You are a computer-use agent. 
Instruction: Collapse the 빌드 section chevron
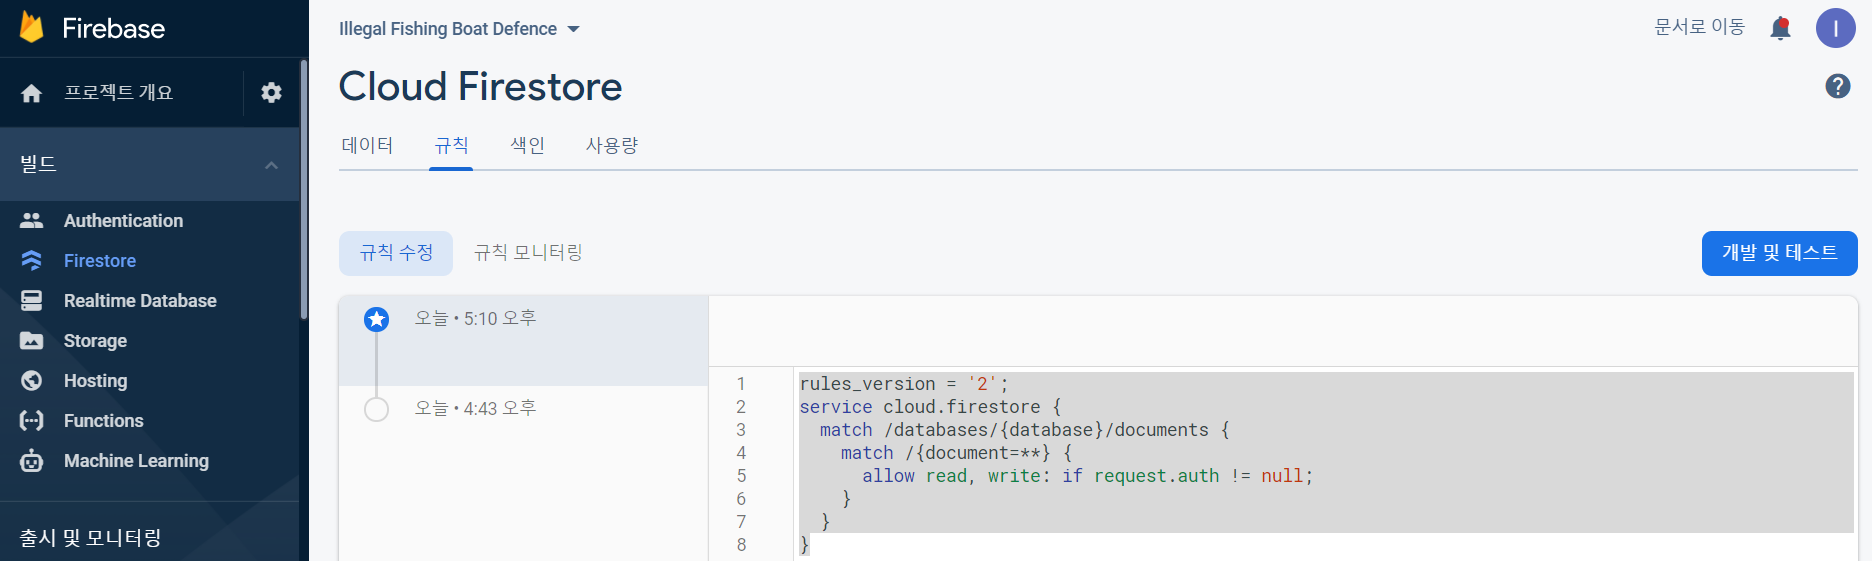[x=271, y=165]
